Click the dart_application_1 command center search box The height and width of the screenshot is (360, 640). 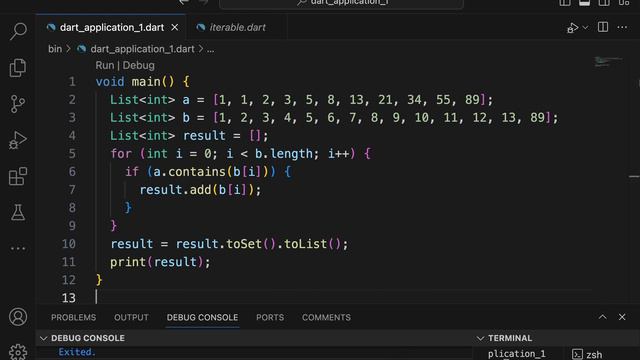pyautogui.click(x=341, y=3)
